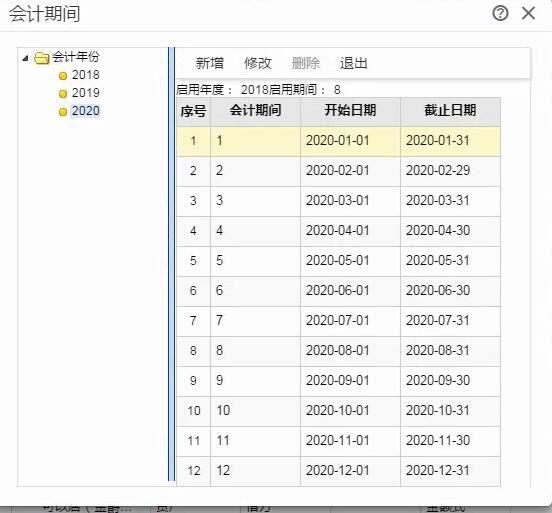The width and height of the screenshot is (552, 513).
Task: Click the yellow bullet icon beside 2019
Action: (63, 94)
